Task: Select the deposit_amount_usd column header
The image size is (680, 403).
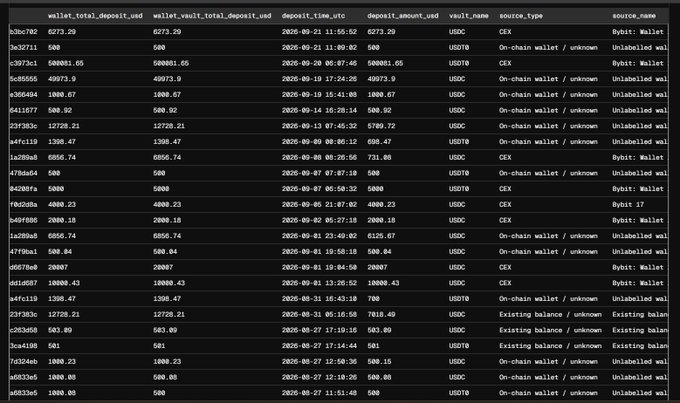Action: [x=403, y=16]
